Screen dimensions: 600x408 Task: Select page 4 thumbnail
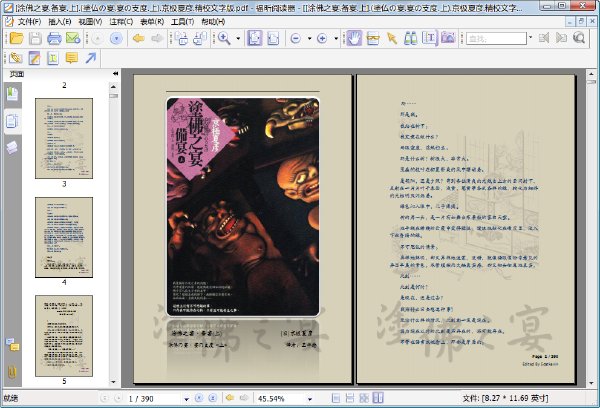pyautogui.click(x=64, y=237)
